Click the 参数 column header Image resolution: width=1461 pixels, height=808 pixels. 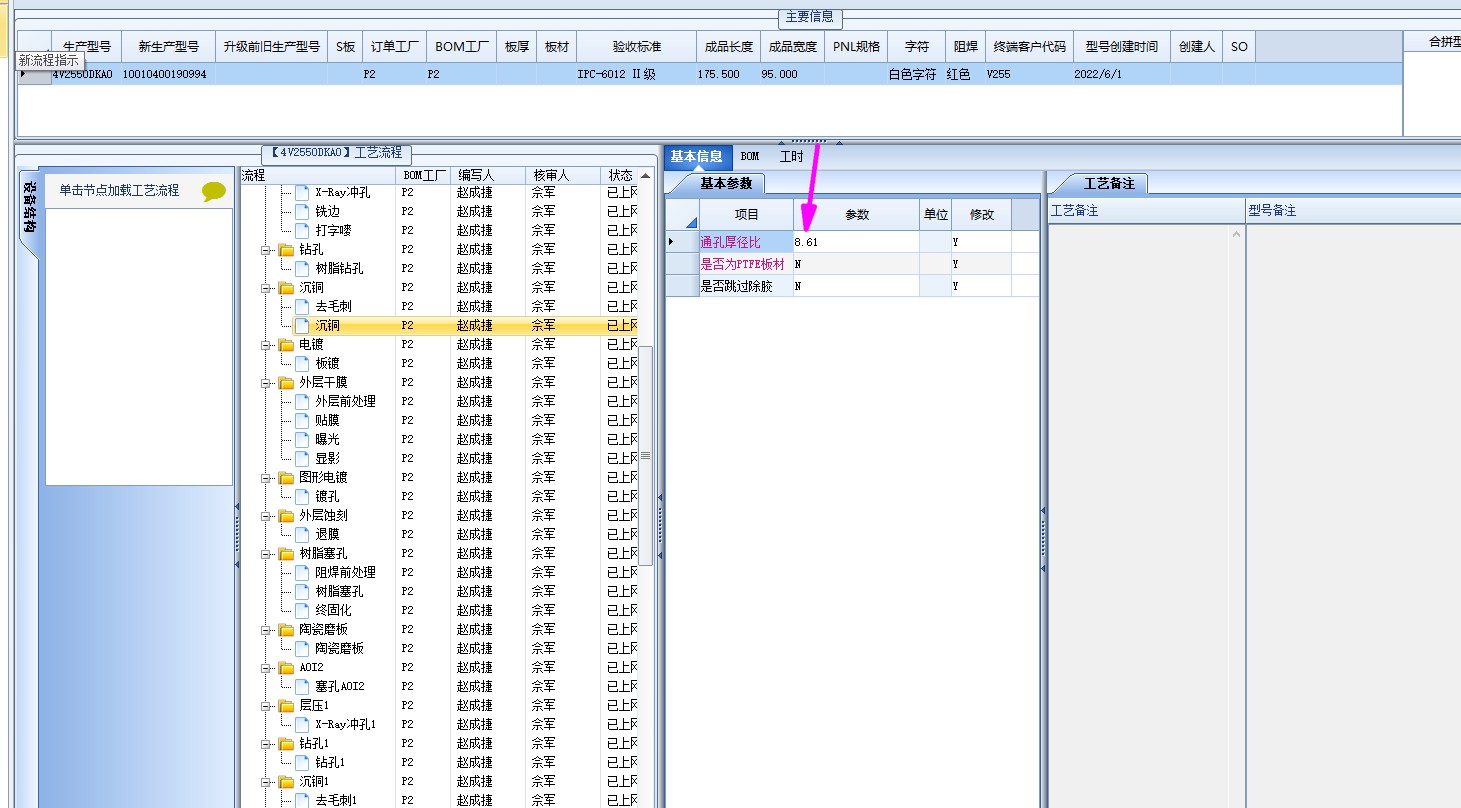857,215
